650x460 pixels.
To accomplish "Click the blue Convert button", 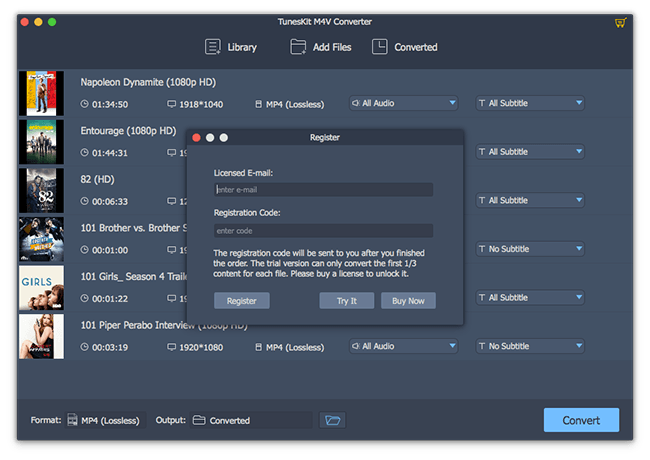I will 581,420.
